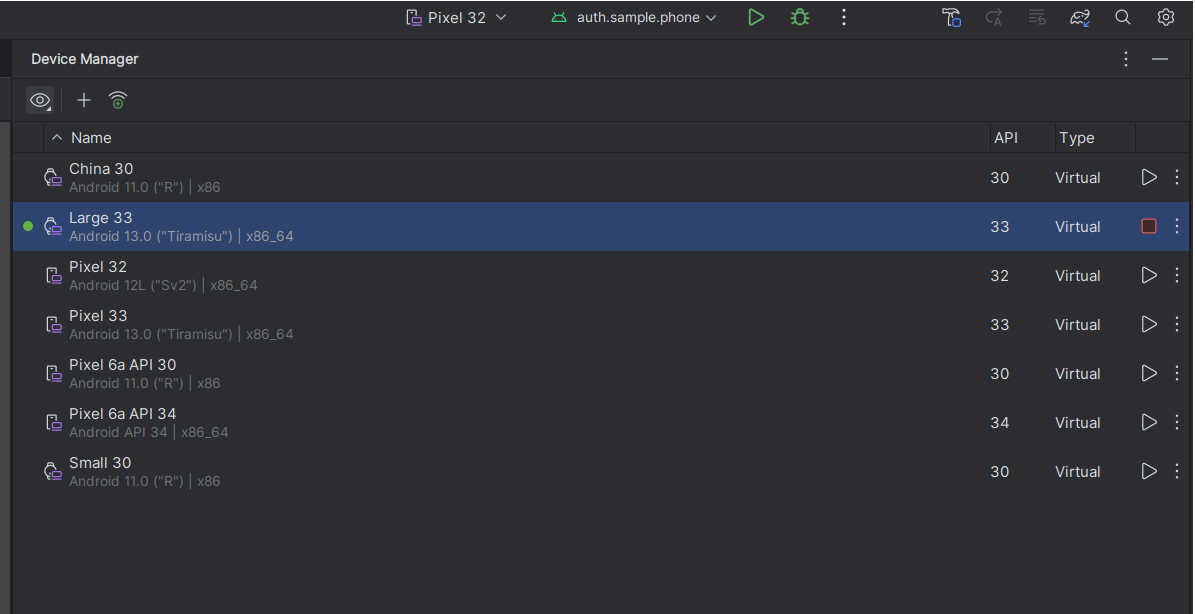Click Sync Project with Gradle Files icon
The width and height of the screenshot is (1195, 614).
click(x=1079, y=17)
